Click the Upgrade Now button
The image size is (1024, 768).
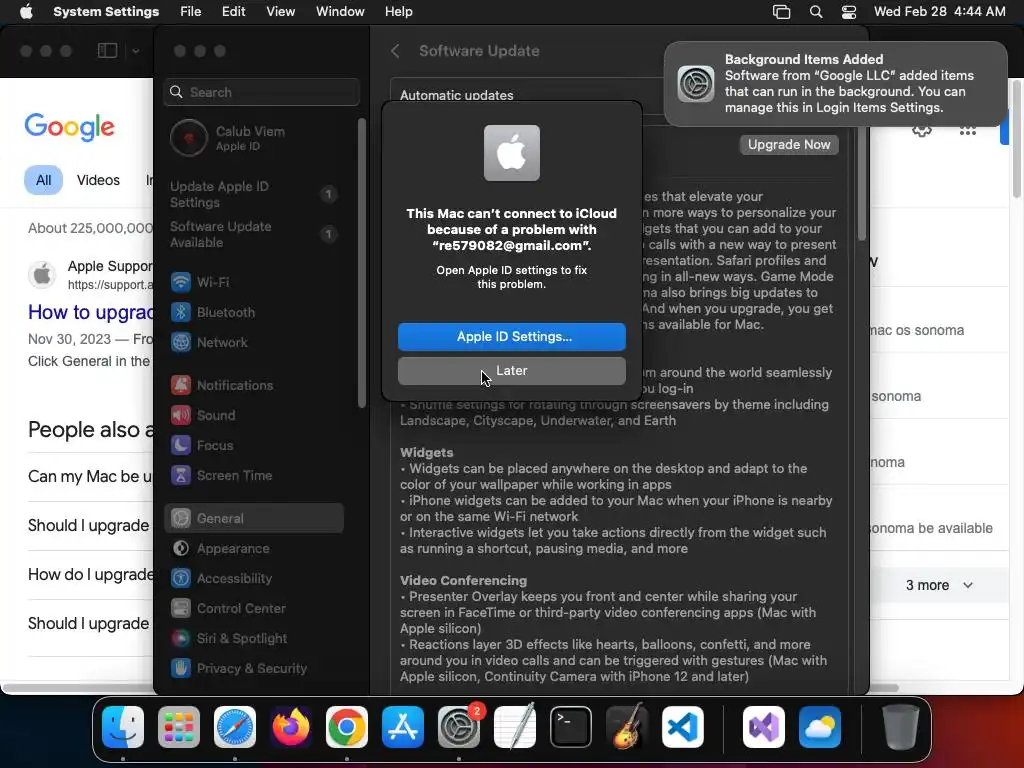(789, 145)
